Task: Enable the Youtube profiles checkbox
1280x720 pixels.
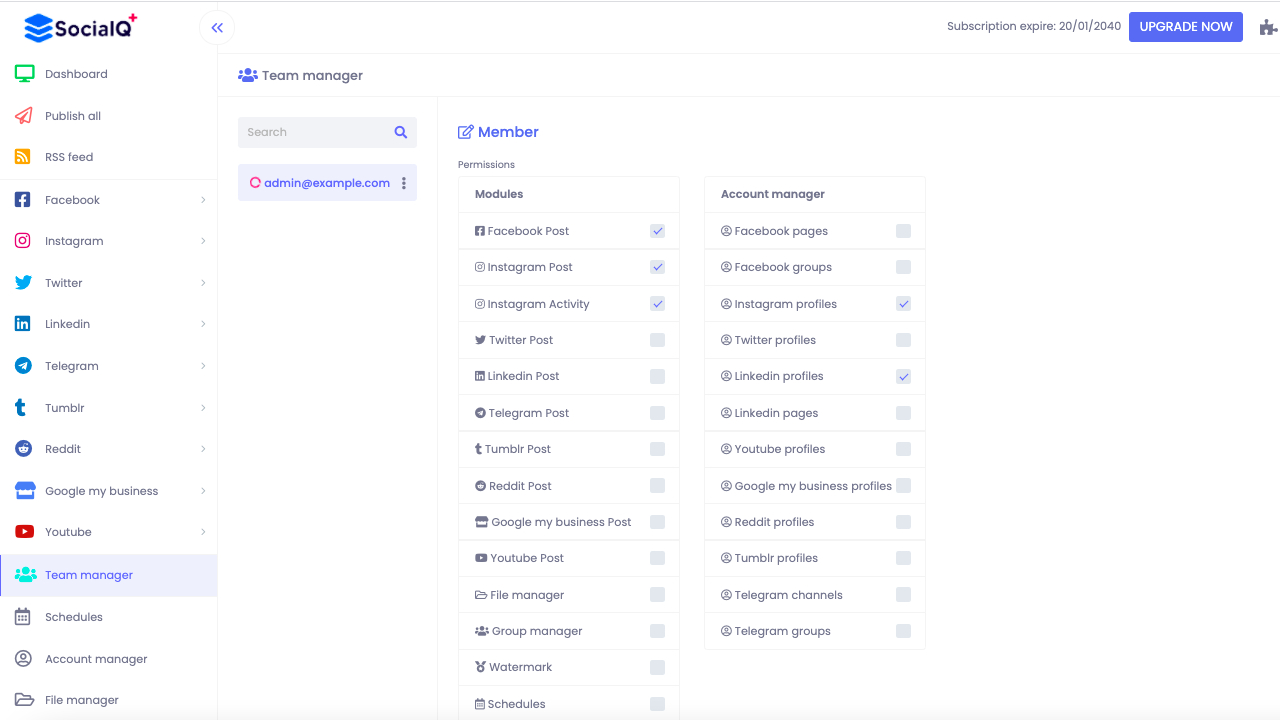Action: pyautogui.click(x=903, y=449)
